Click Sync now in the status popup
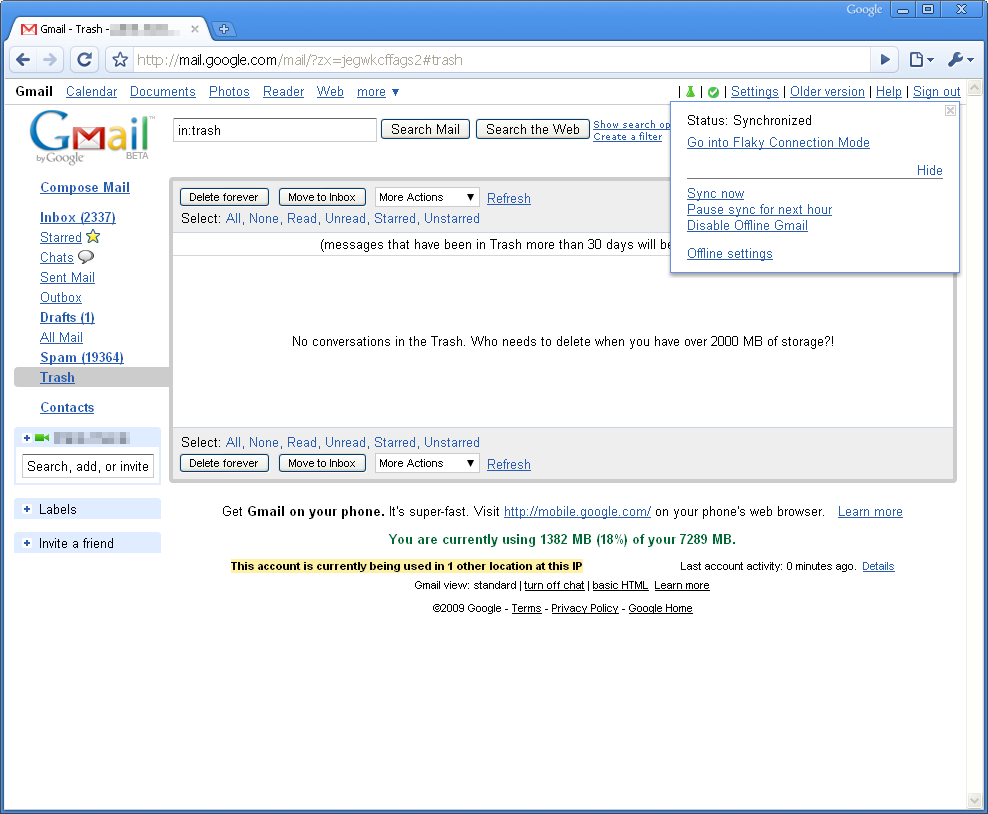Screen dimensions: 988x814 pyautogui.click(x=715, y=193)
